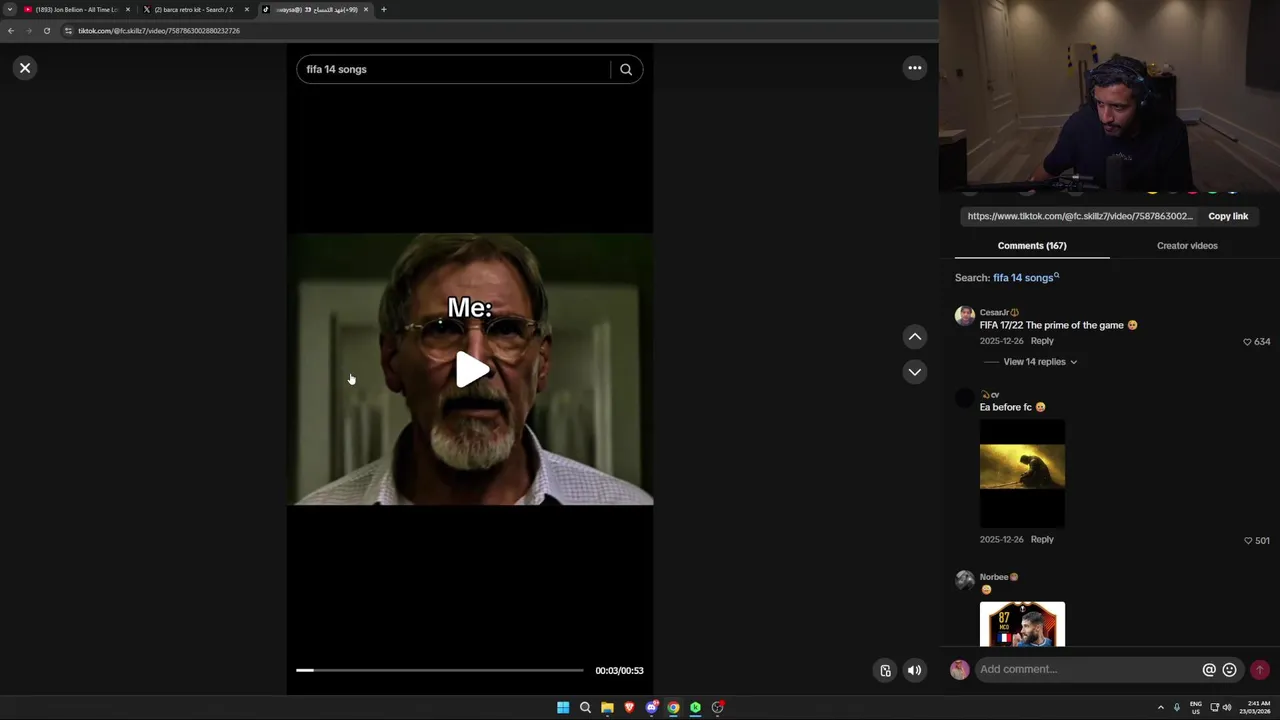Play the video with the center play button

472,369
